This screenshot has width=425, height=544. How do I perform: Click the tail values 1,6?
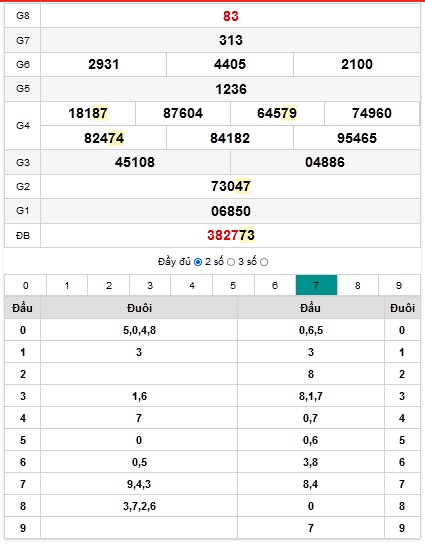(x=139, y=396)
